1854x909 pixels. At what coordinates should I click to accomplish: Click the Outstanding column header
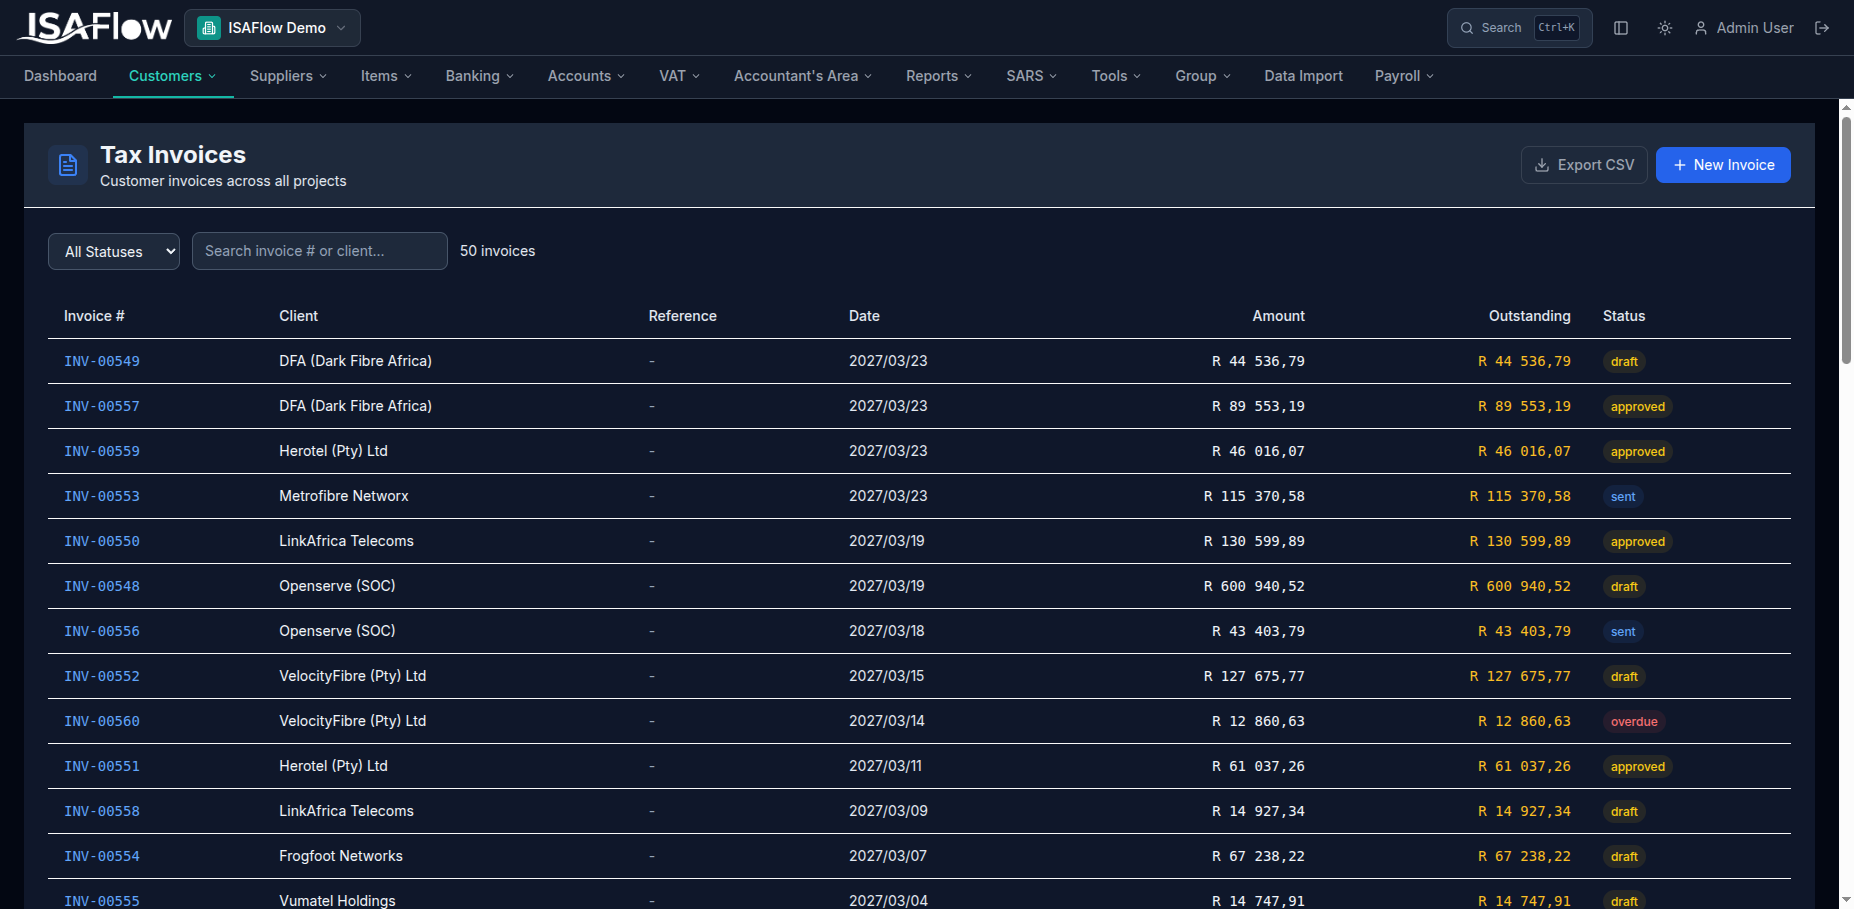coord(1529,316)
